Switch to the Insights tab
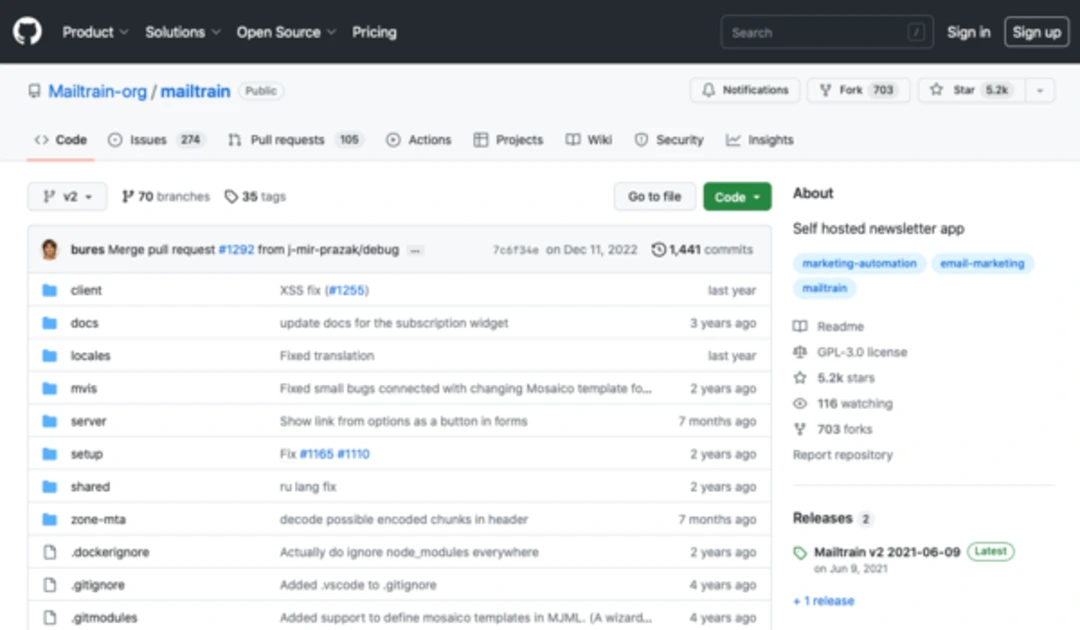 [x=760, y=140]
